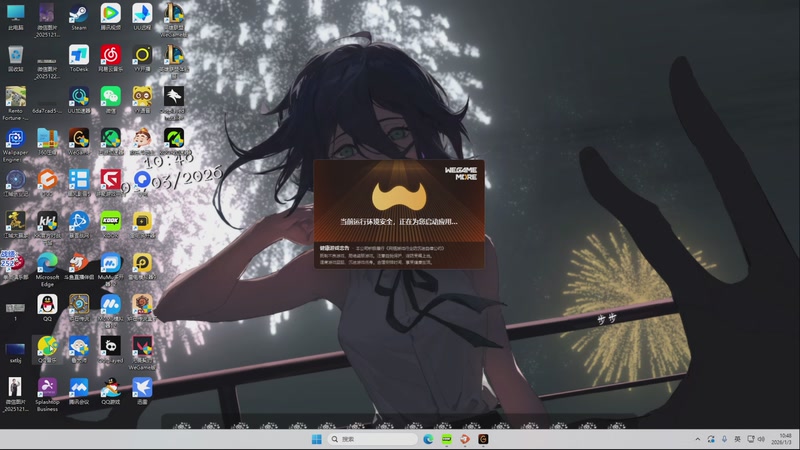The width and height of the screenshot is (800, 450).
Task: Open the YY开播 shortcut with the yellow ring
Action: (x=142, y=58)
